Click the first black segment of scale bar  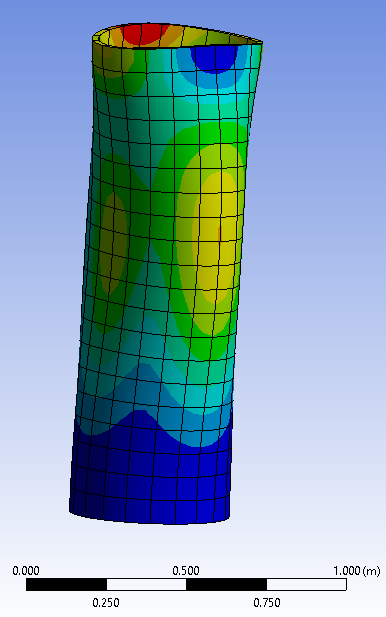[66, 584]
